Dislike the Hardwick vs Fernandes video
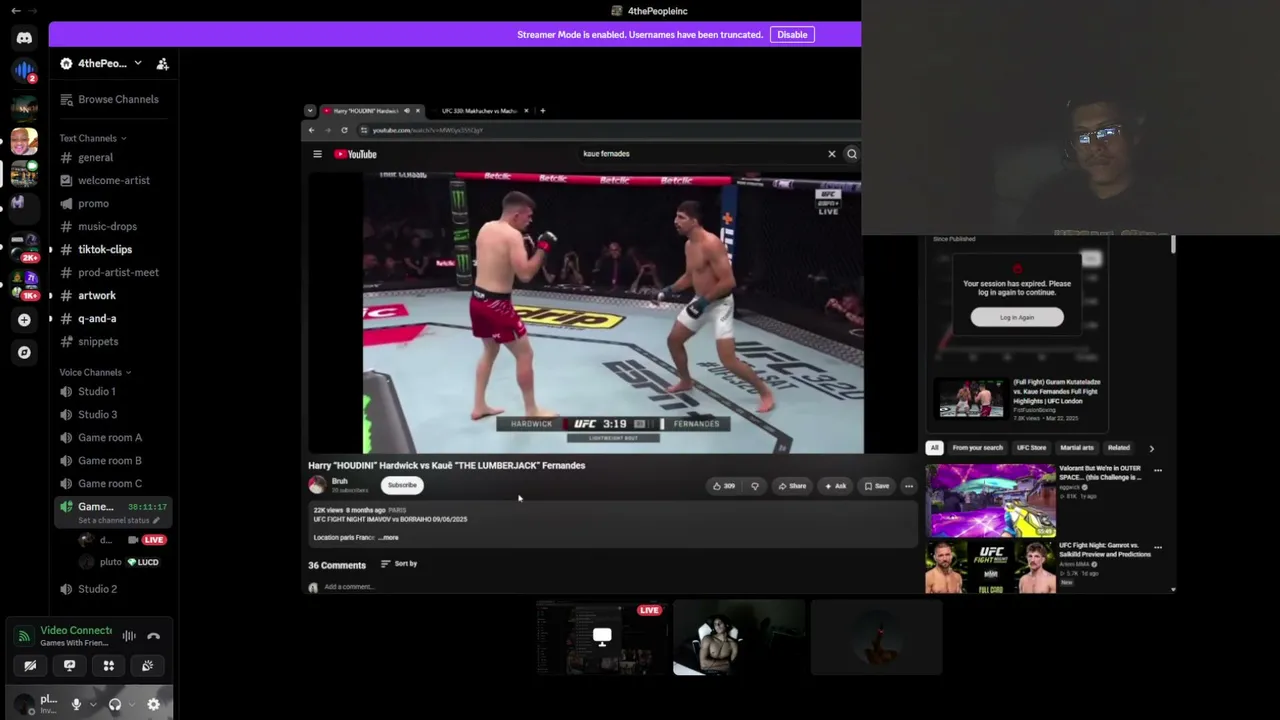Image resolution: width=1280 pixels, height=720 pixels. 755,486
